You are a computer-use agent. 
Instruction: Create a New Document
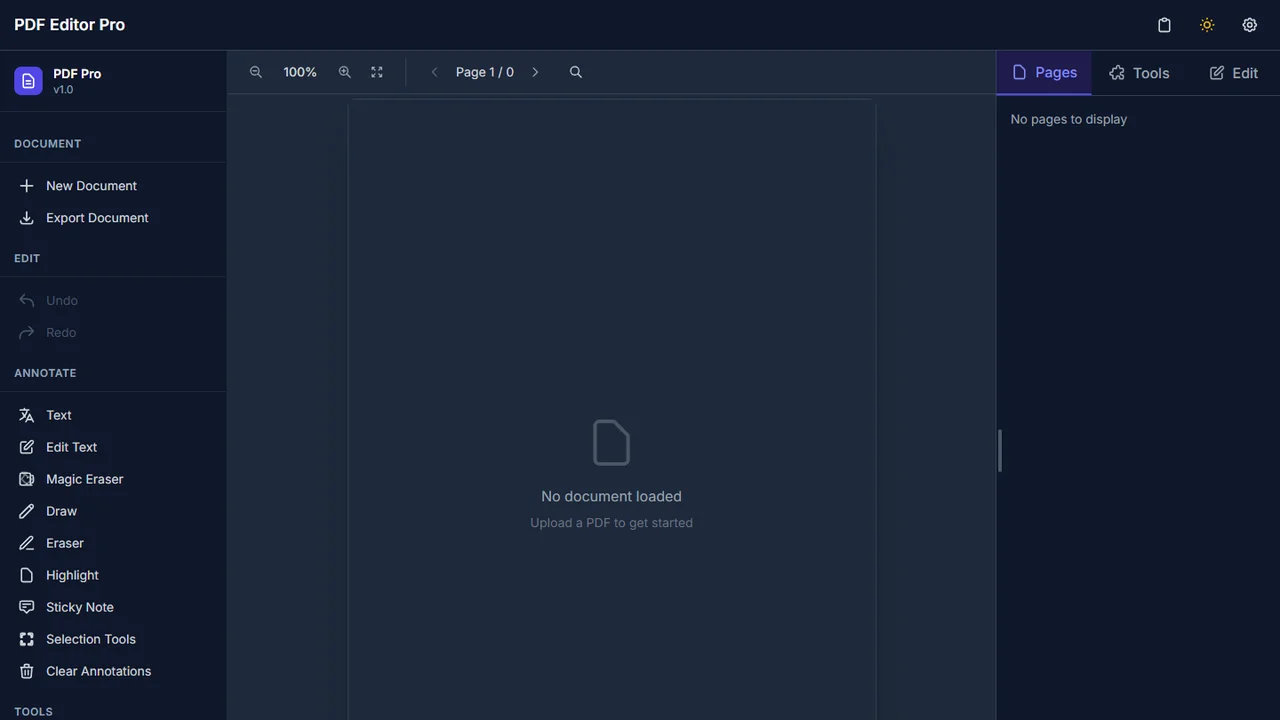(x=113, y=186)
